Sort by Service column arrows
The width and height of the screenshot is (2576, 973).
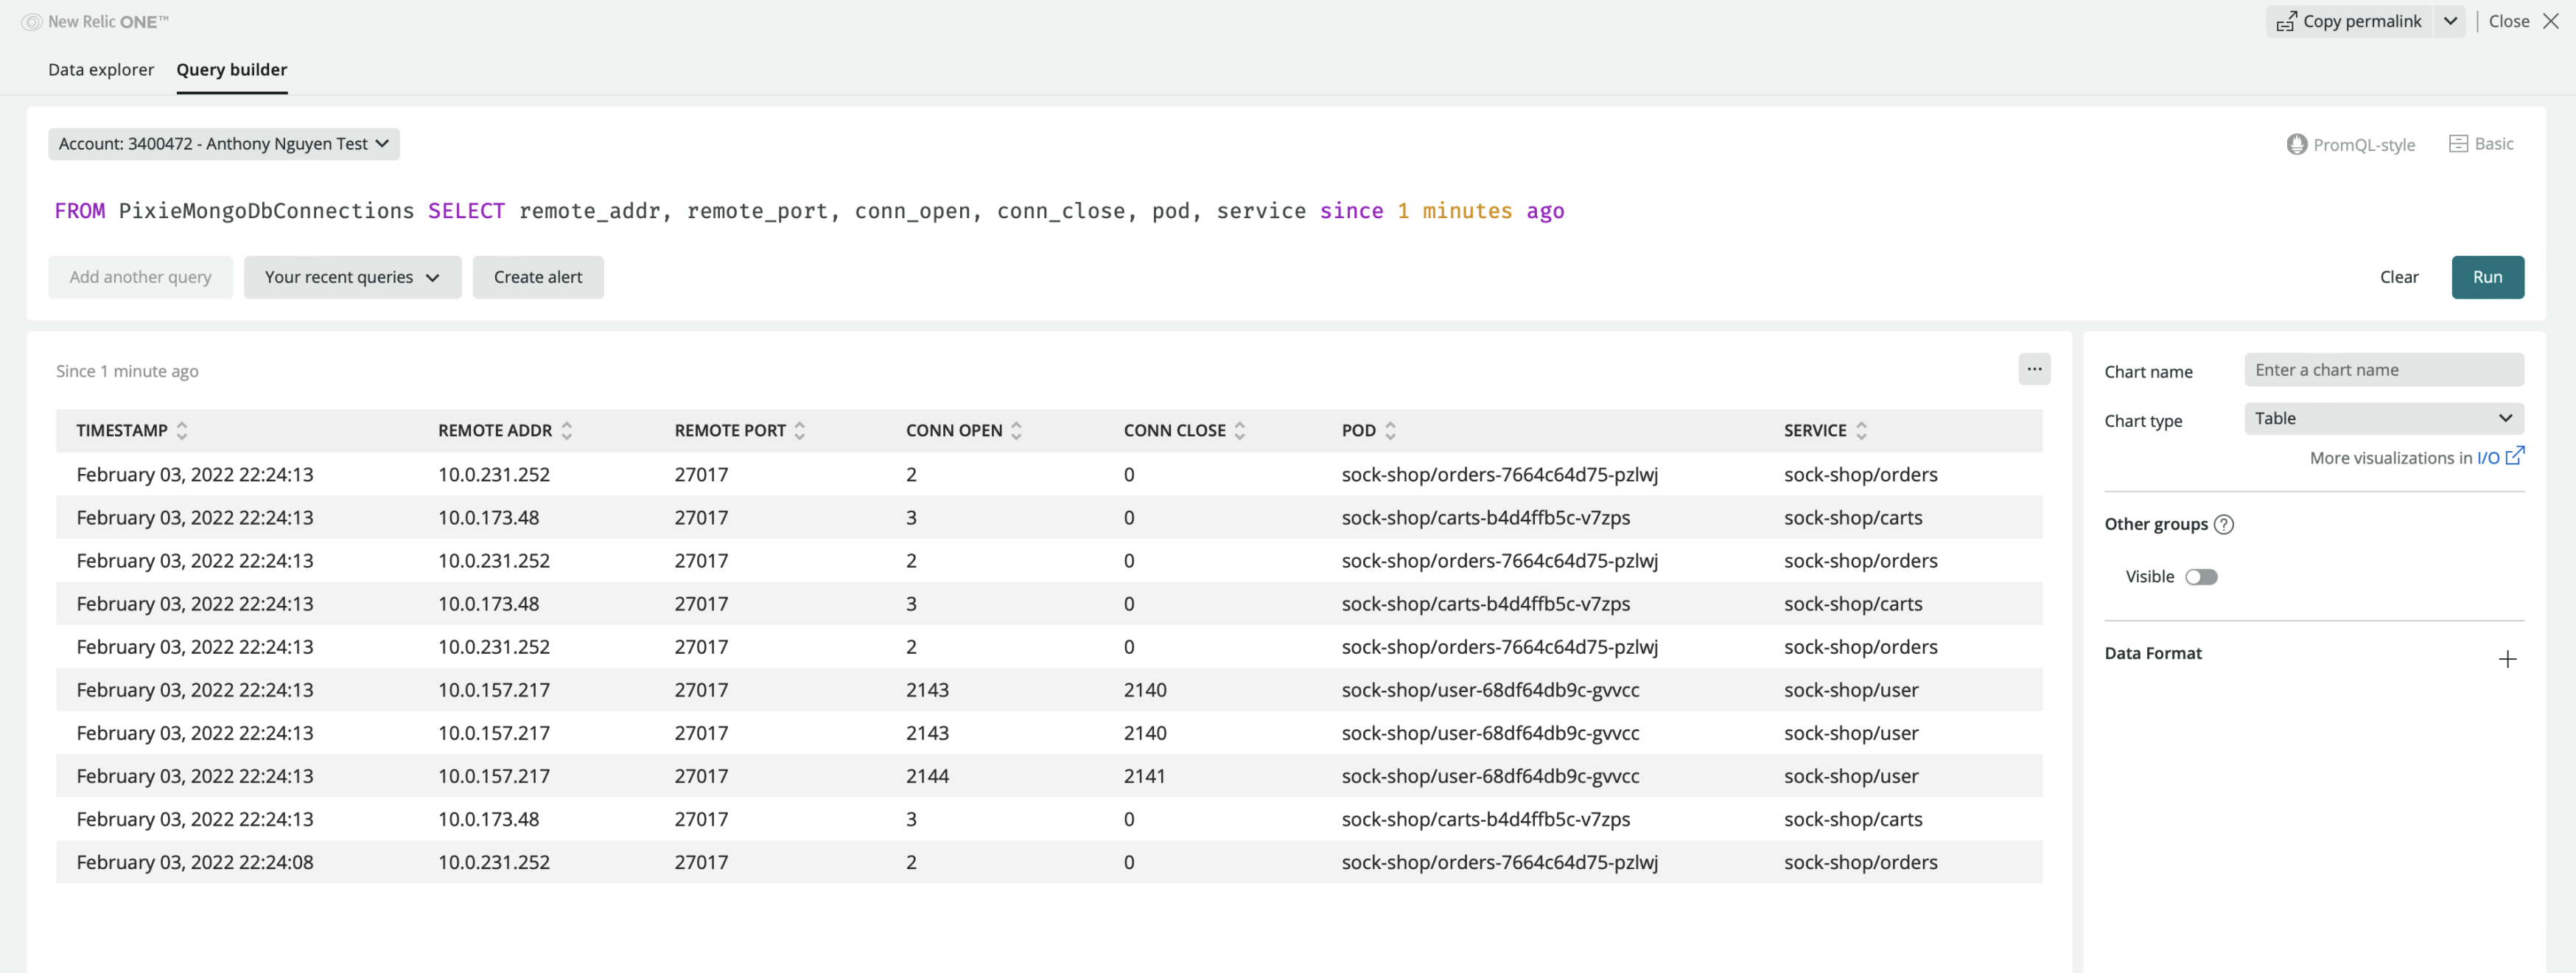[x=1861, y=431]
